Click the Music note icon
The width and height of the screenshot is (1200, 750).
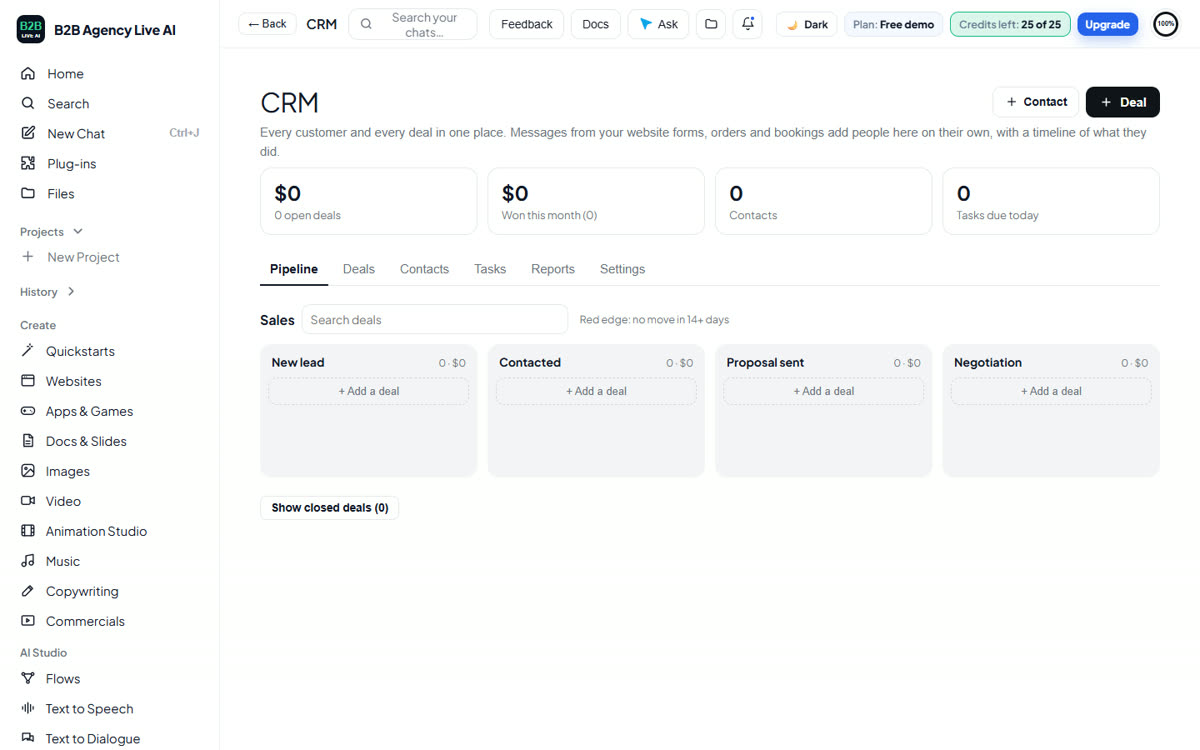click(x=27, y=561)
